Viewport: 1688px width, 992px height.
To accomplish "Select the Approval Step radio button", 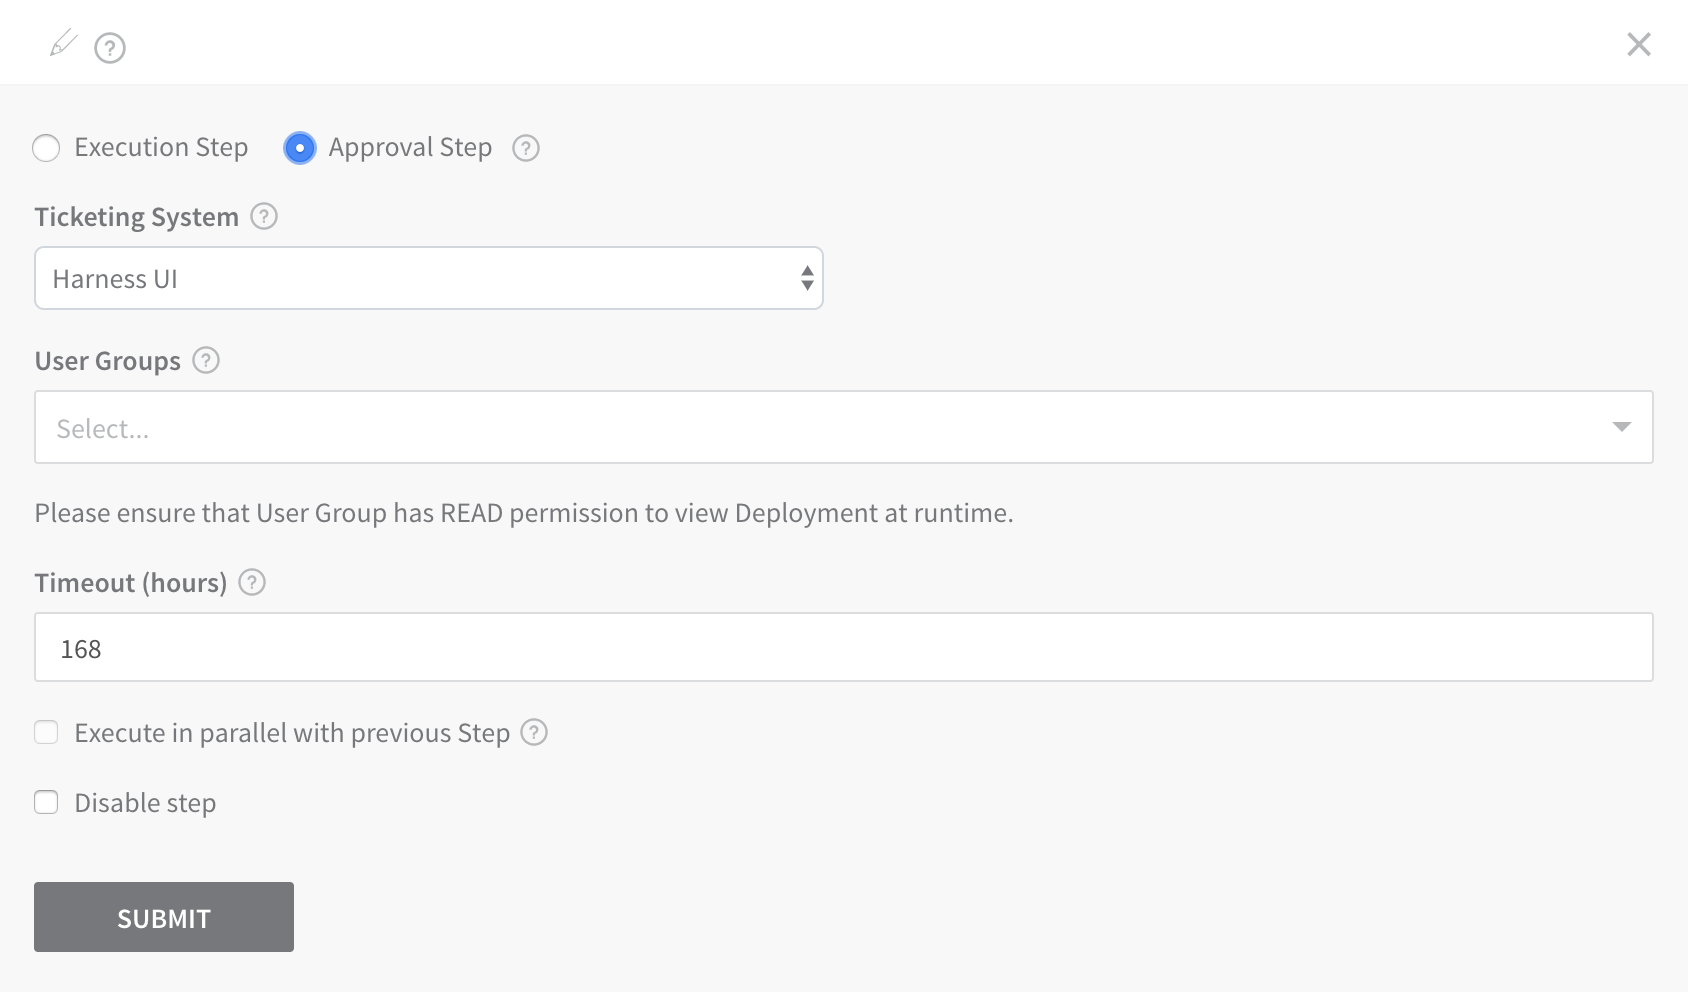I will (300, 148).
